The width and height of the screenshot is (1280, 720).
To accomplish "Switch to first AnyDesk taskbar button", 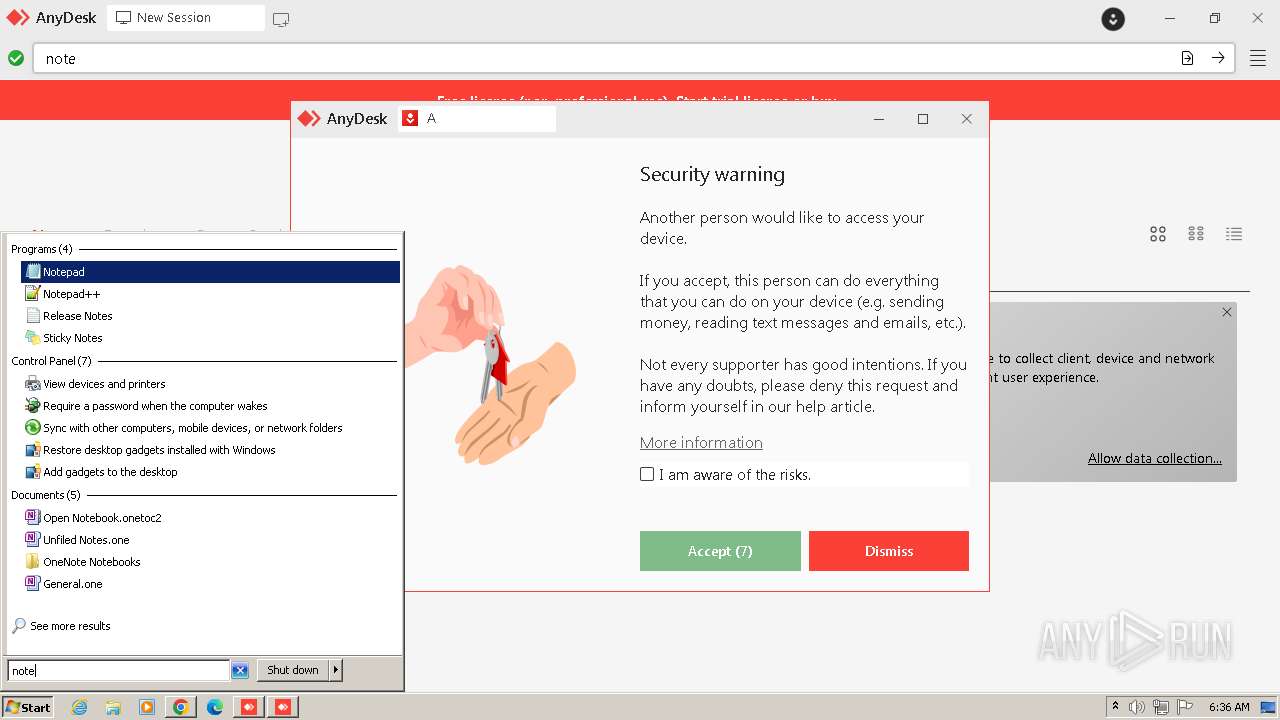I will click(x=249, y=707).
